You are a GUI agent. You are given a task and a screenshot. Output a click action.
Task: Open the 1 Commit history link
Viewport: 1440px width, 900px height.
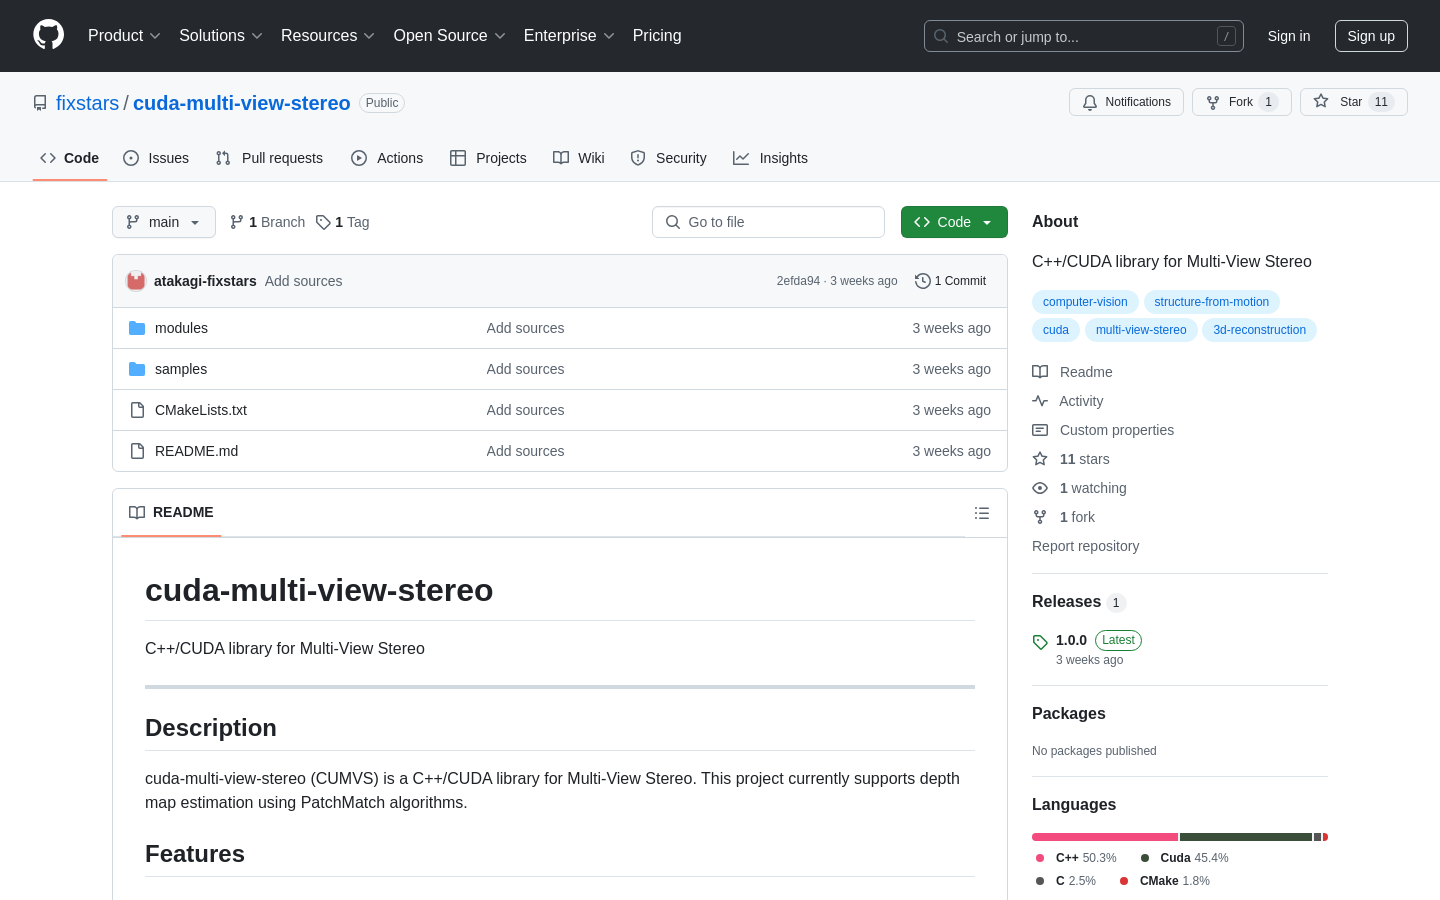click(x=951, y=281)
